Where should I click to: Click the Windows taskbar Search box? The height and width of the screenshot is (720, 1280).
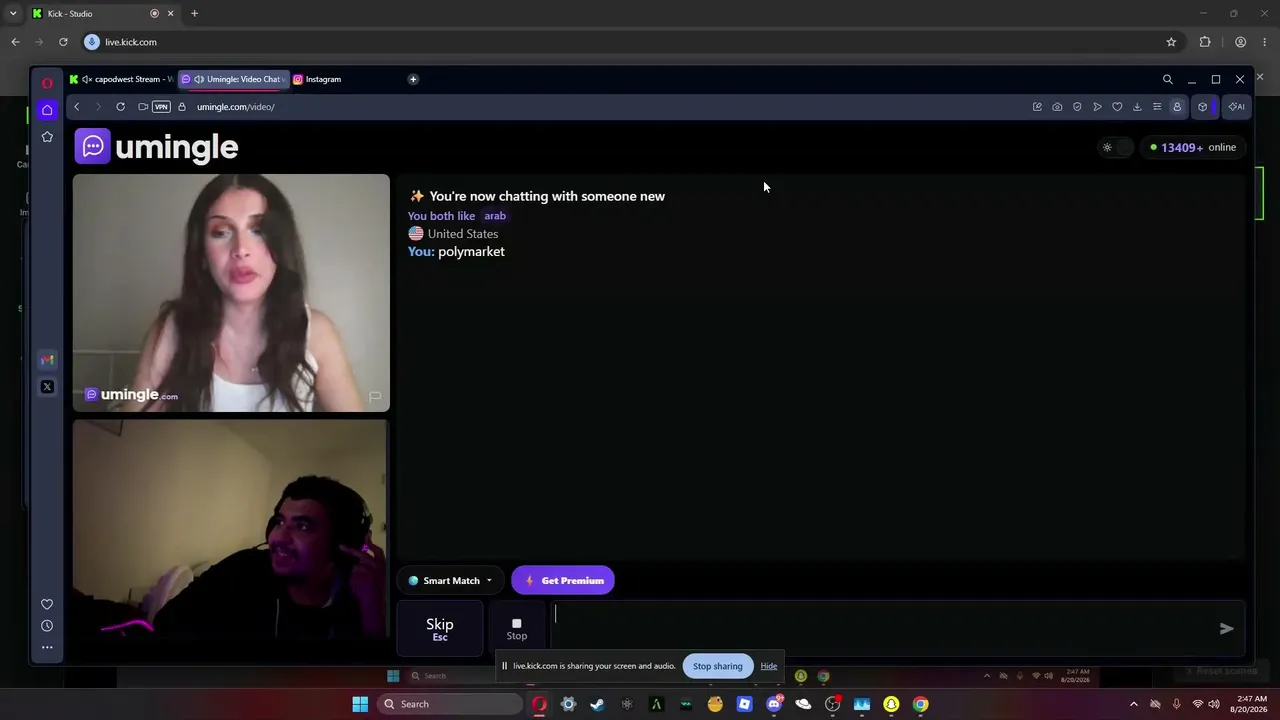click(450, 704)
